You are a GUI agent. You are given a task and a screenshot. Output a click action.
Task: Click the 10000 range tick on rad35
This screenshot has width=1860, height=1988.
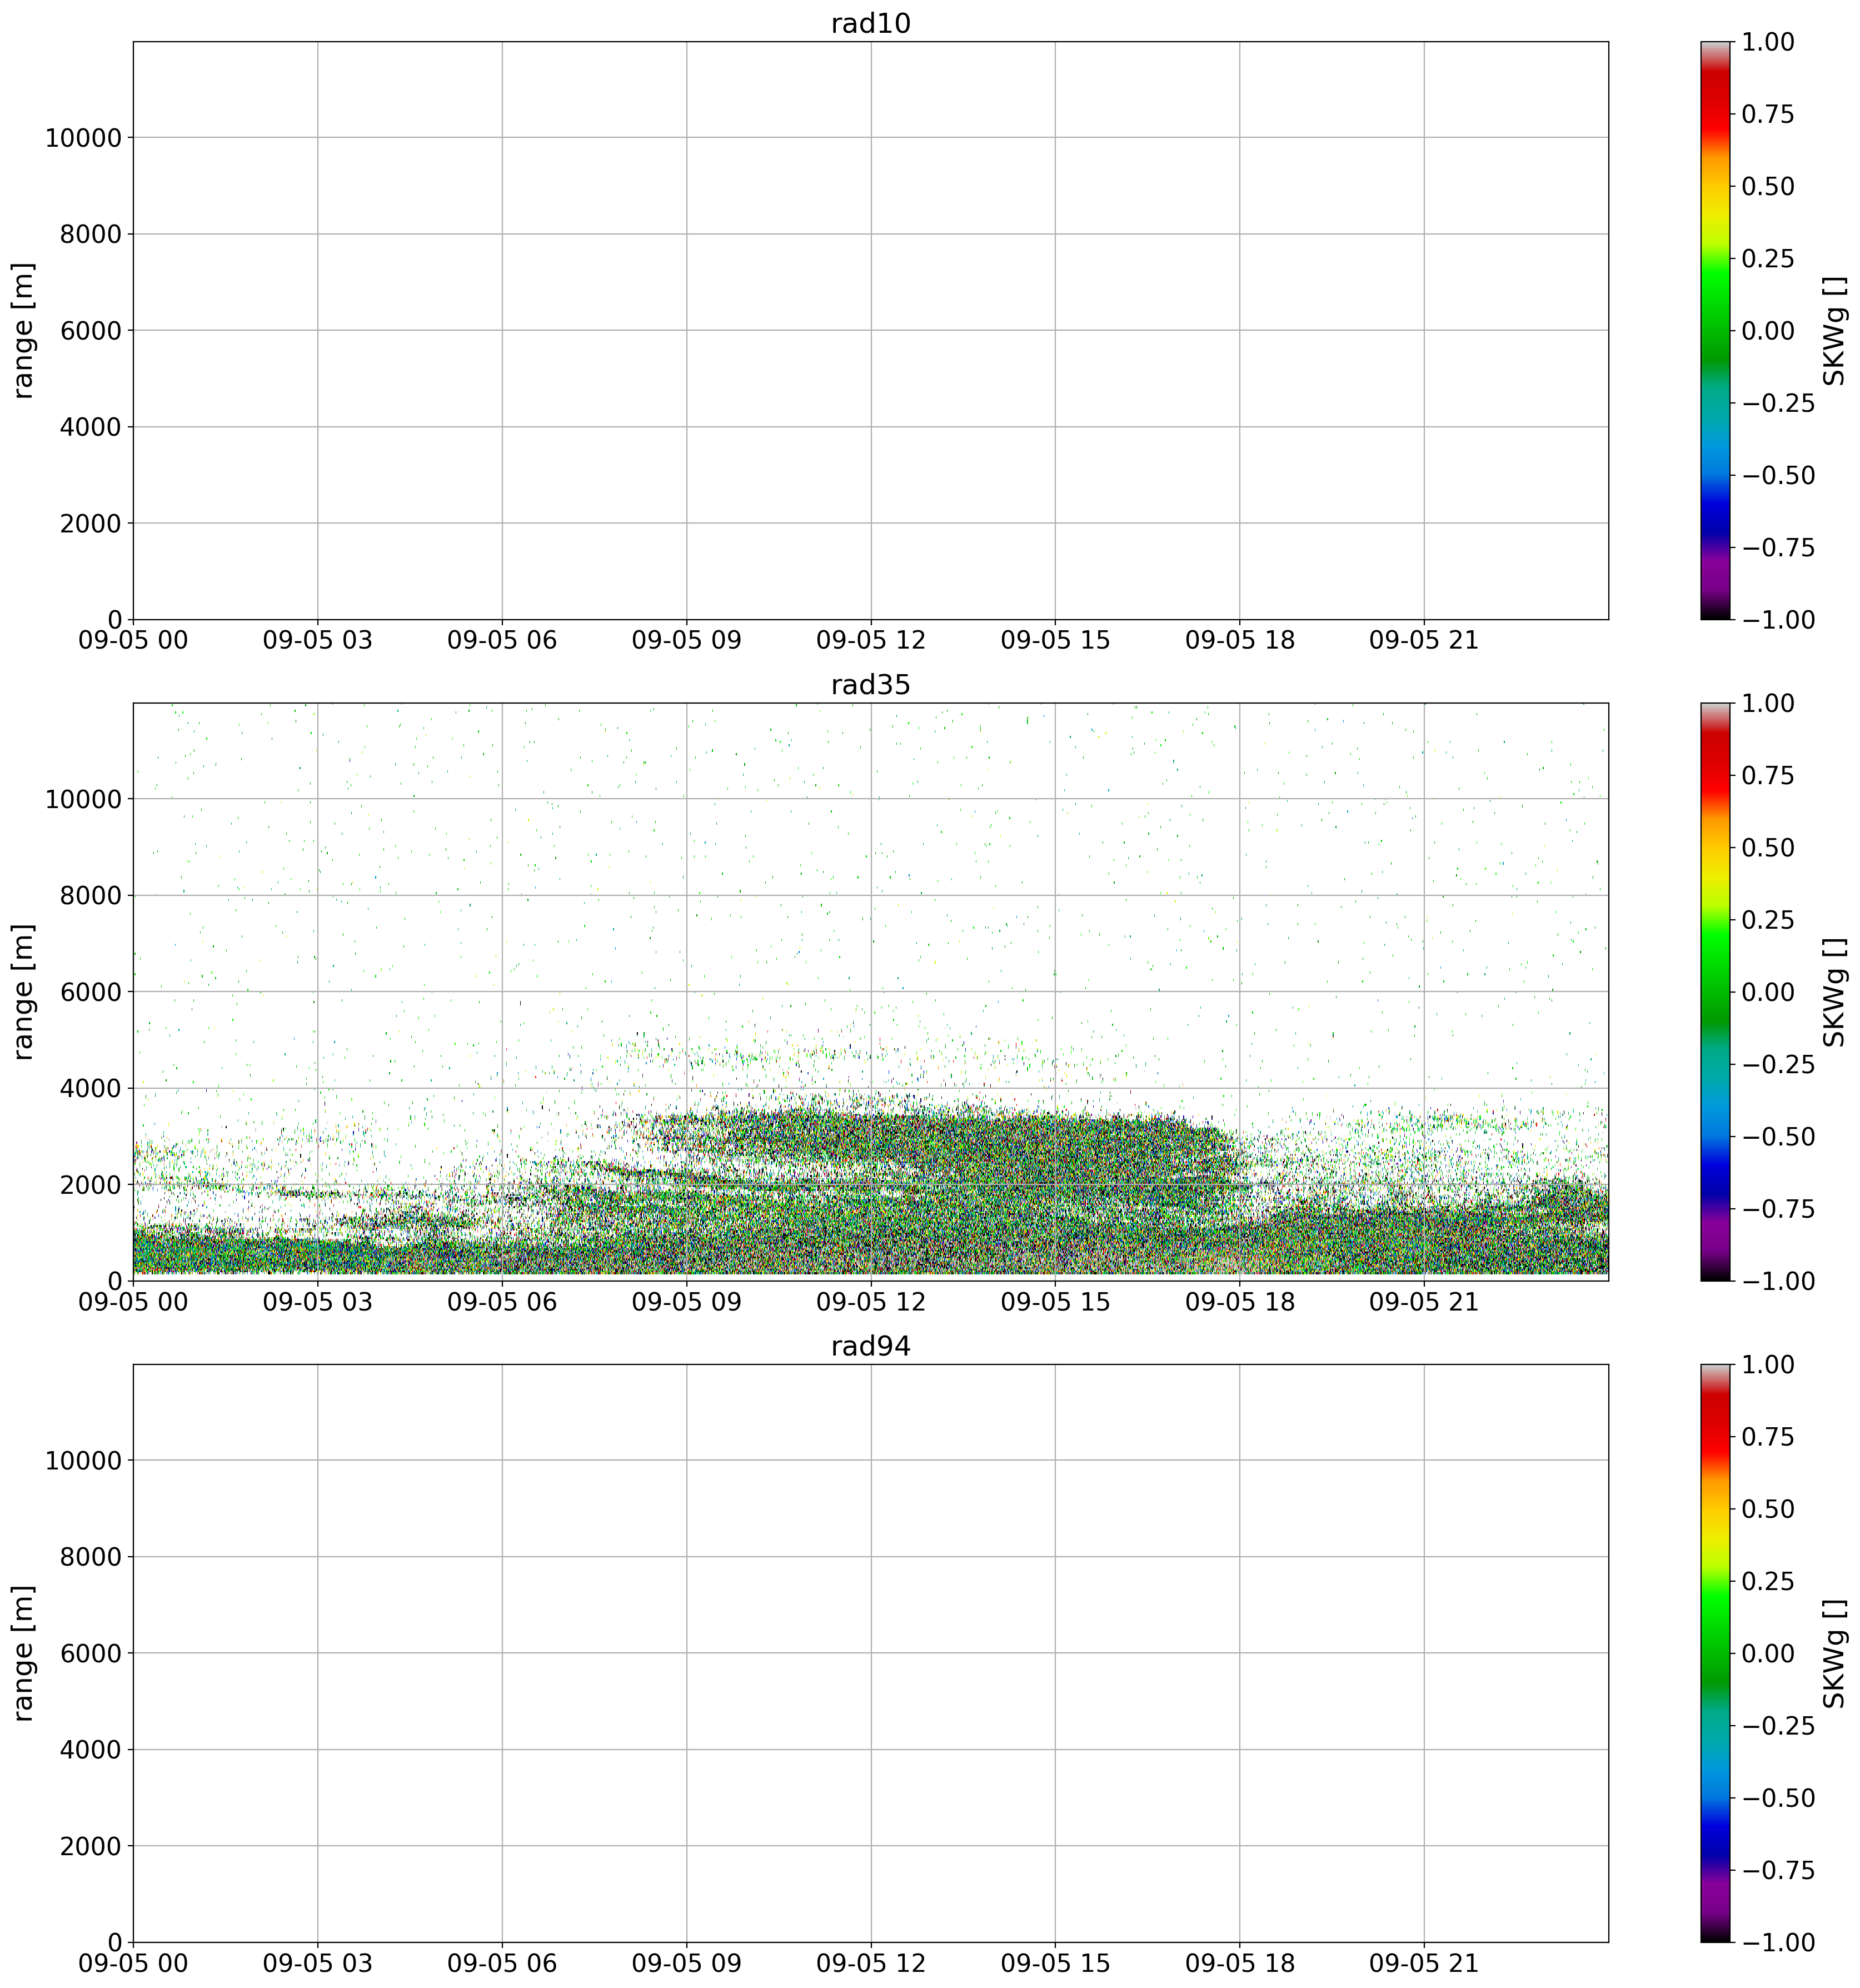point(83,800)
